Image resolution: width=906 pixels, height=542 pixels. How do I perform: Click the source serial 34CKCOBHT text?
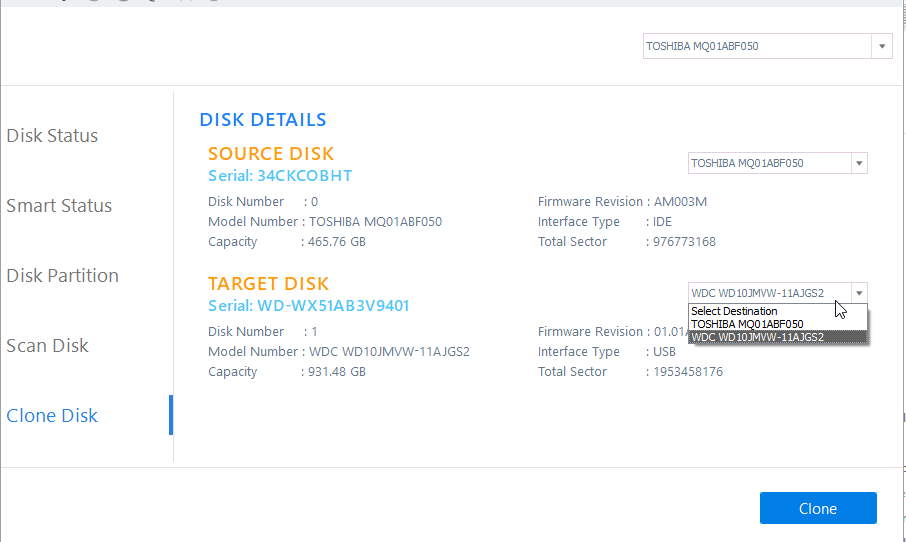pyautogui.click(x=280, y=176)
